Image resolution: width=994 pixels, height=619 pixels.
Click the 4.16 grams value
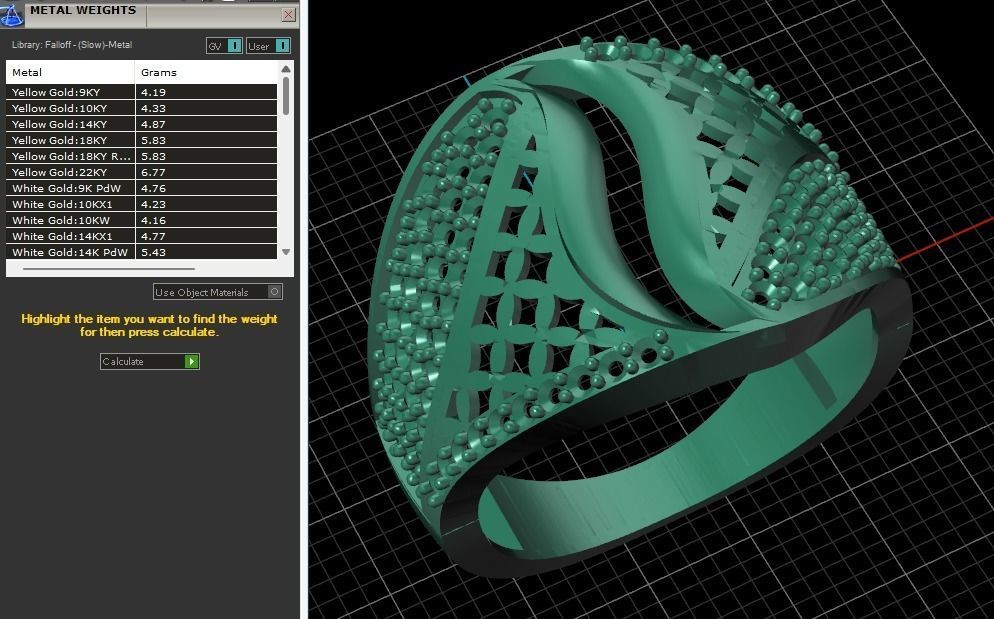(153, 220)
